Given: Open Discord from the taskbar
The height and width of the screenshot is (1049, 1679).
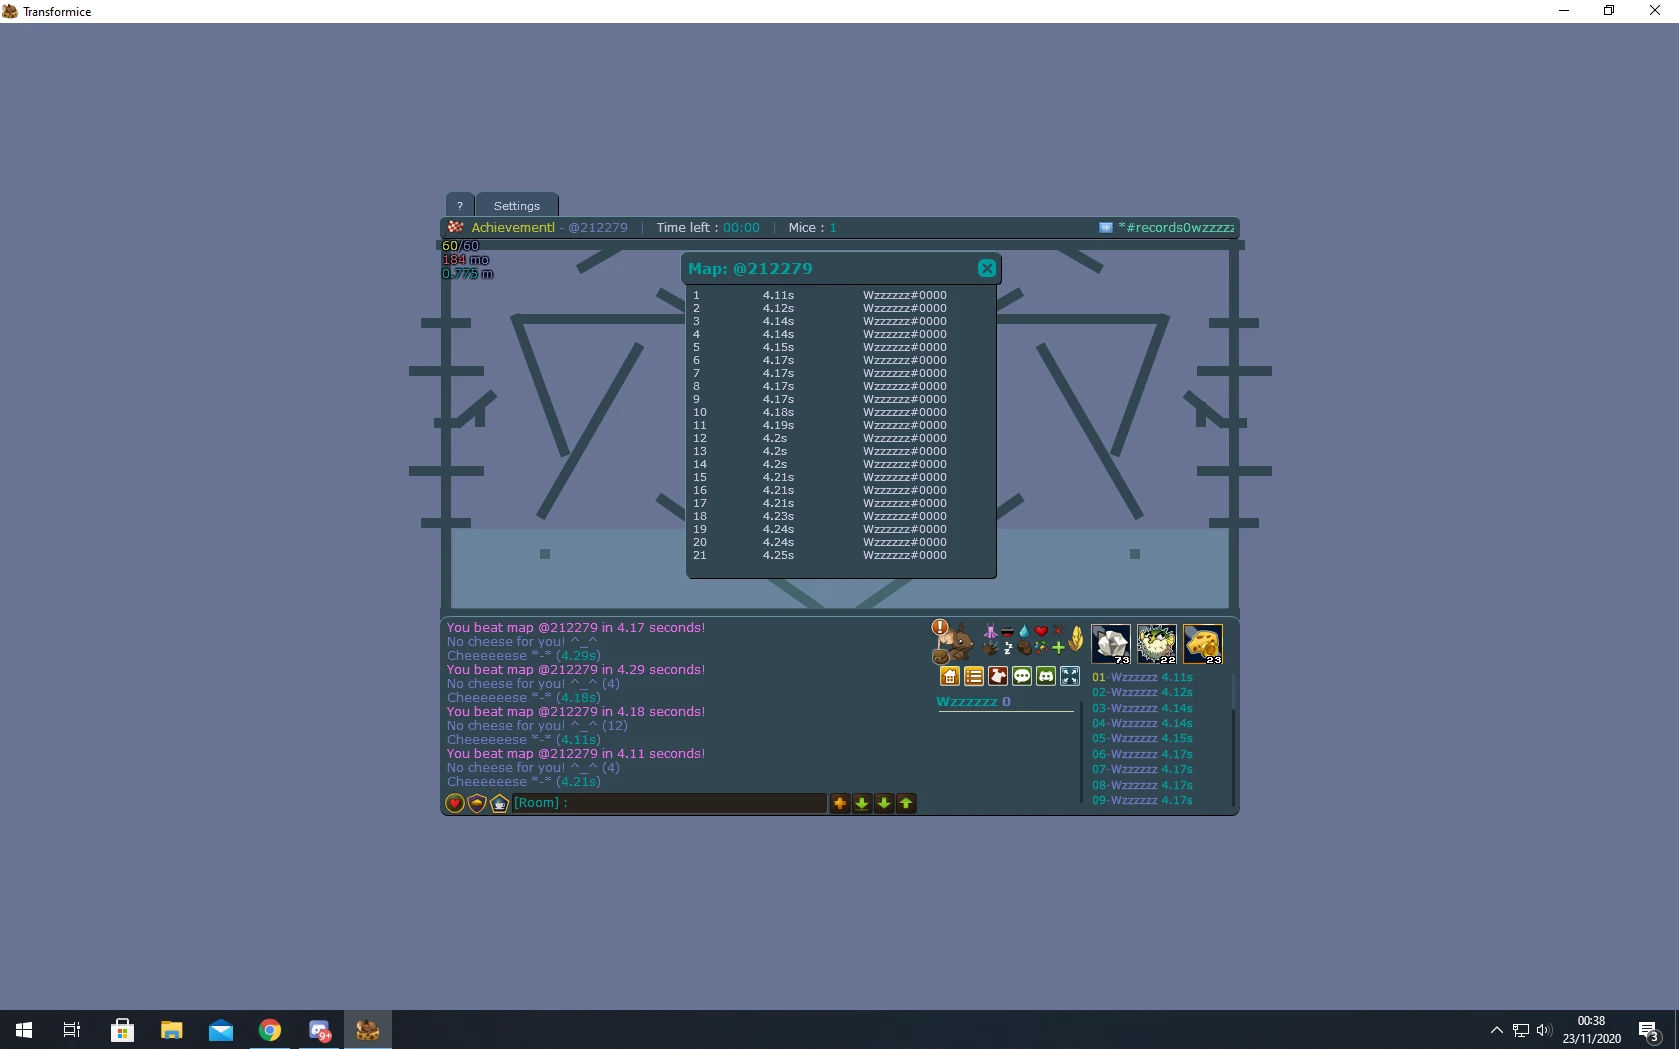Looking at the screenshot, I should tap(319, 1029).
